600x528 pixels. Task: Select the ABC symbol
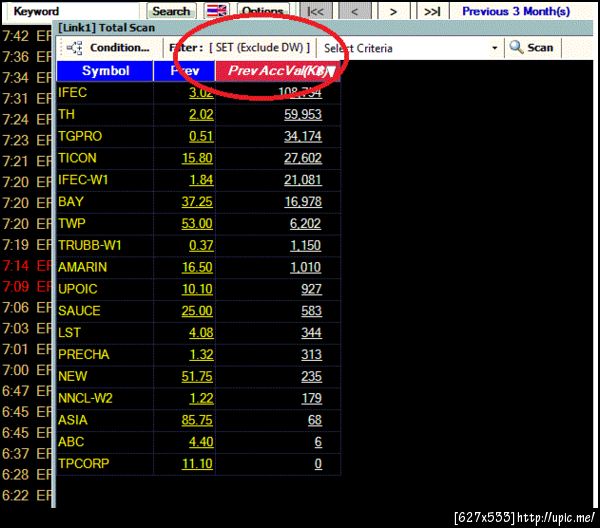click(x=71, y=441)
